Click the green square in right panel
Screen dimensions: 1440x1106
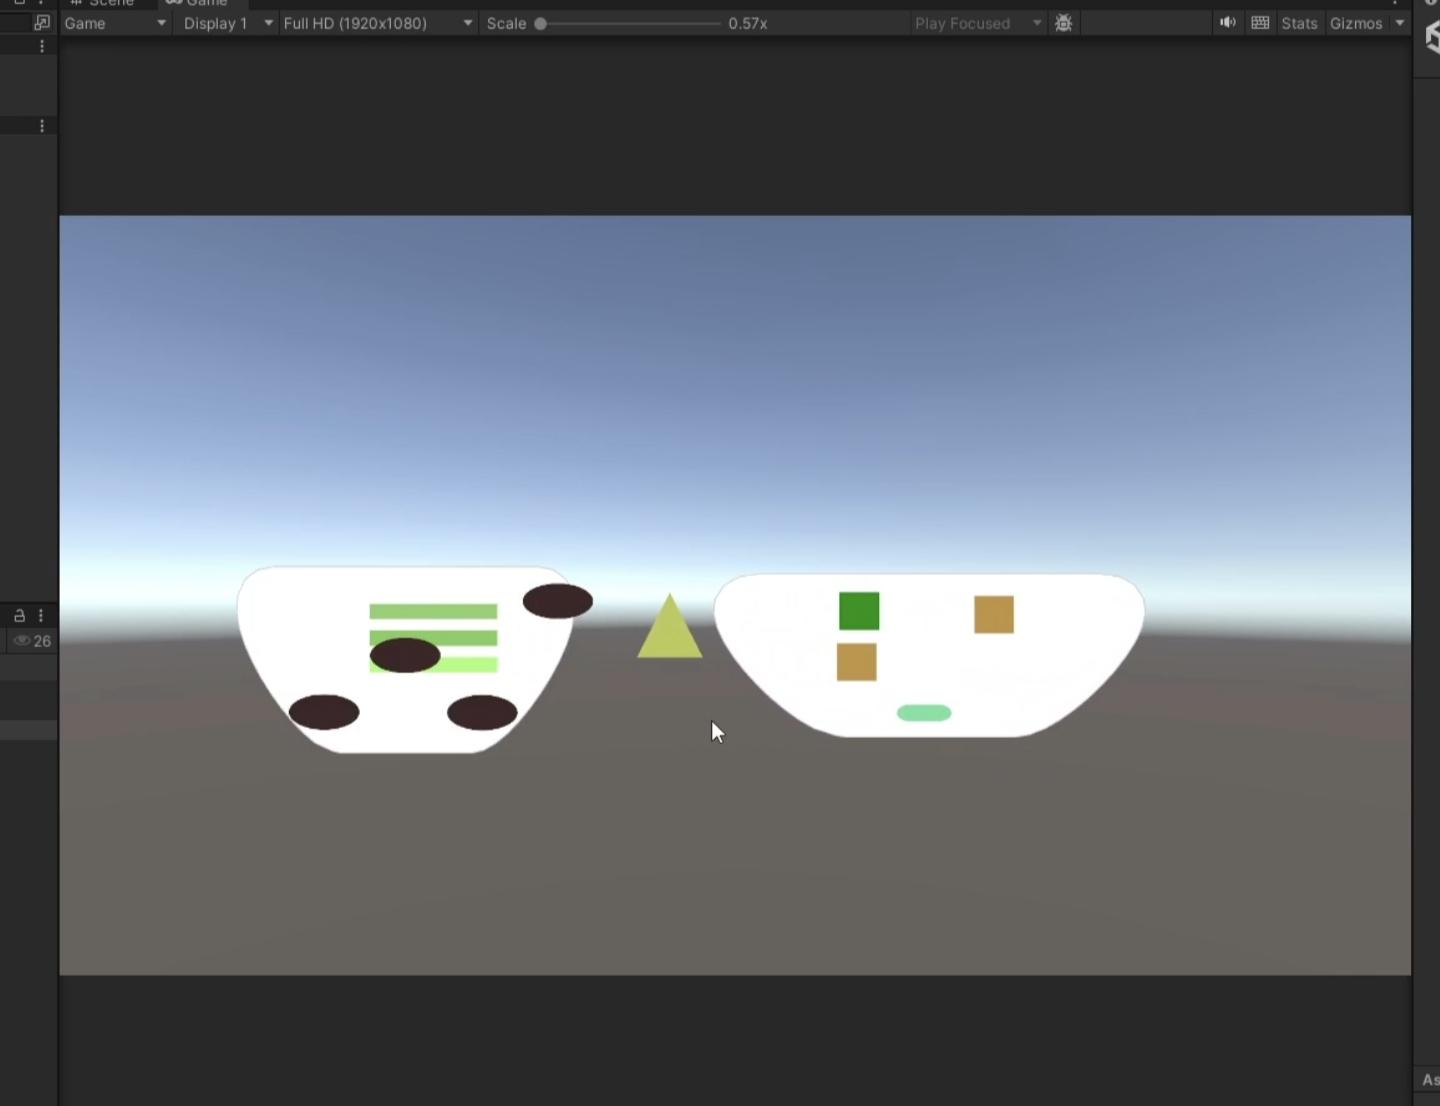(858, 611)
